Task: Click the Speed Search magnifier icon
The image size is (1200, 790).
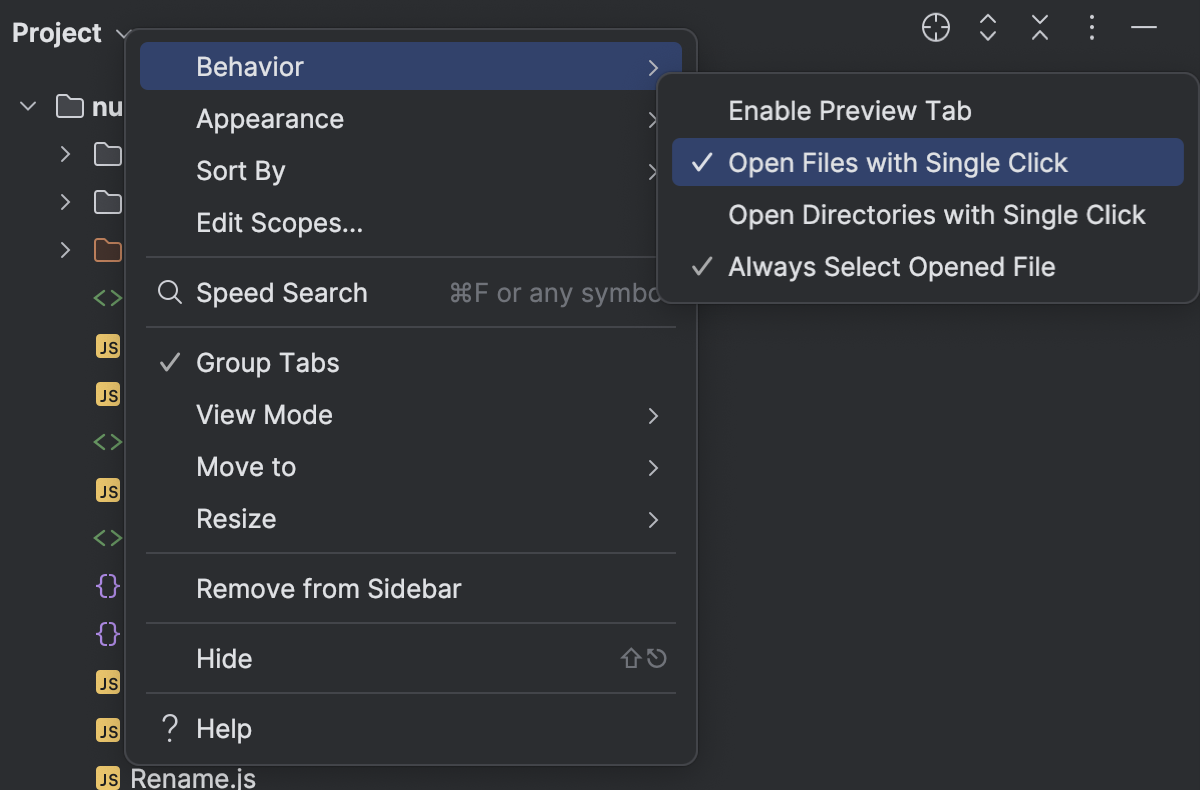Action: [x=168, y=292]
